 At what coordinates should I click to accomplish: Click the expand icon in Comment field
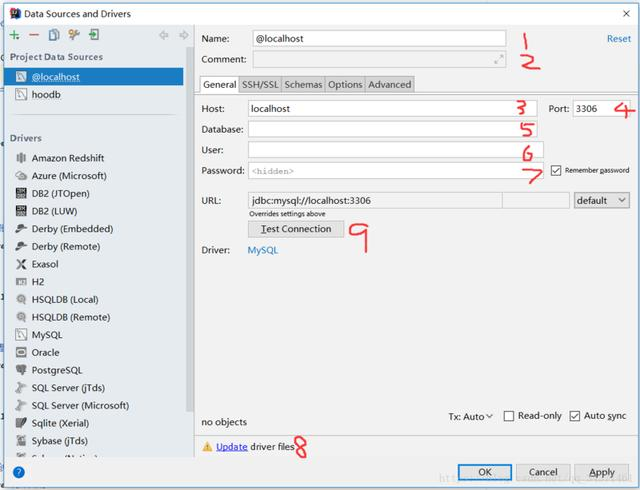pos(498,60)
